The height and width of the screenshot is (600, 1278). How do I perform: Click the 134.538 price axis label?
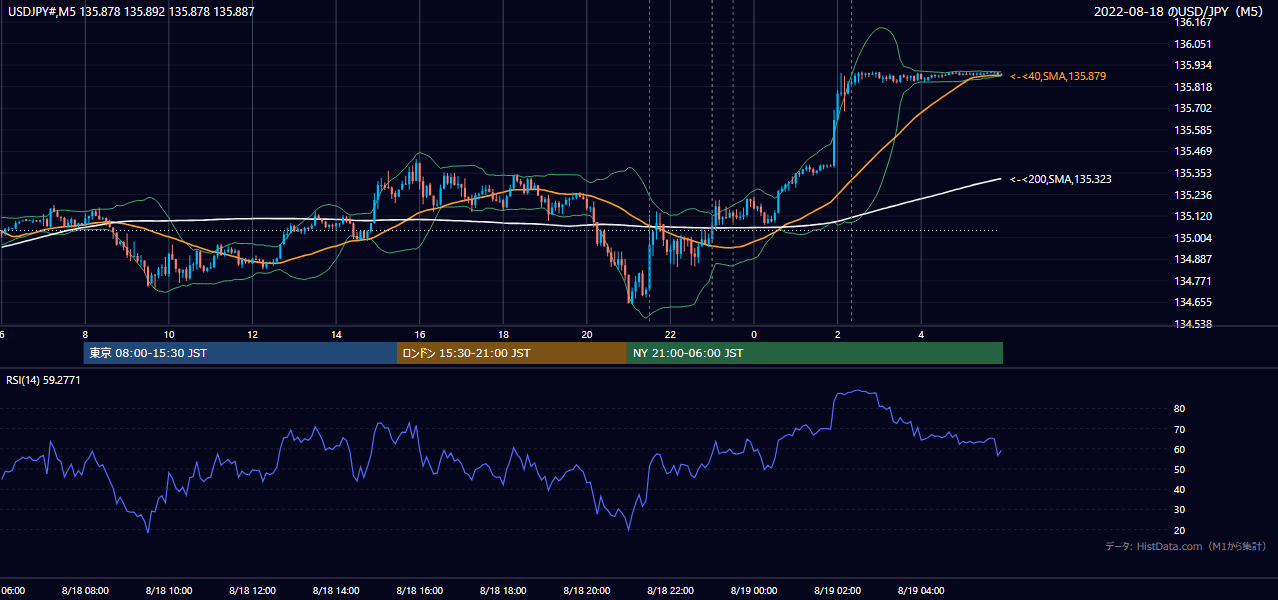coord(1192,324)
